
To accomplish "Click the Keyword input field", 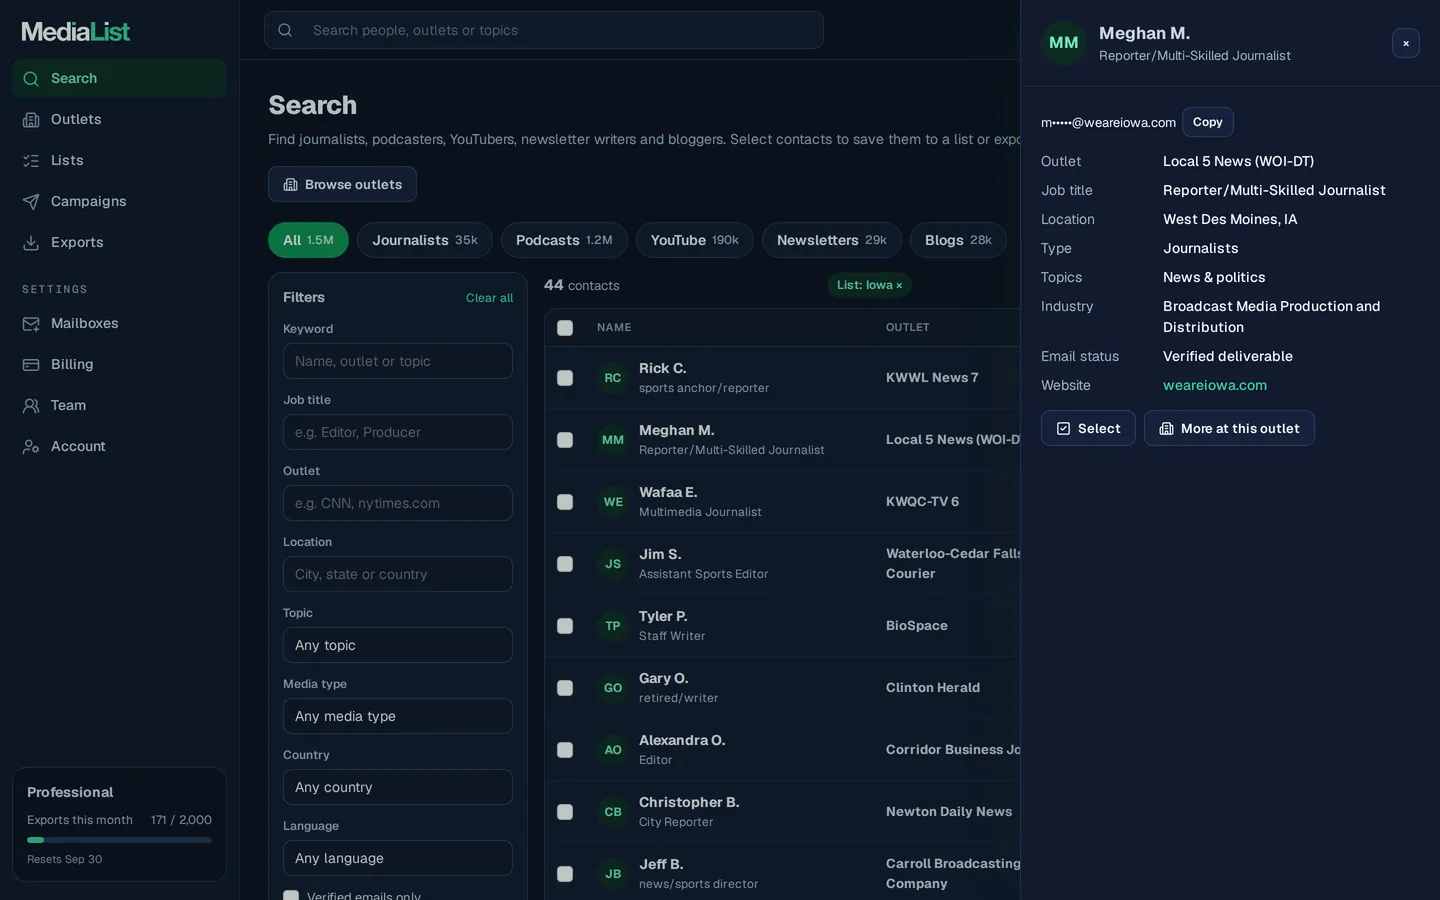I will click(x=398, y=361).
